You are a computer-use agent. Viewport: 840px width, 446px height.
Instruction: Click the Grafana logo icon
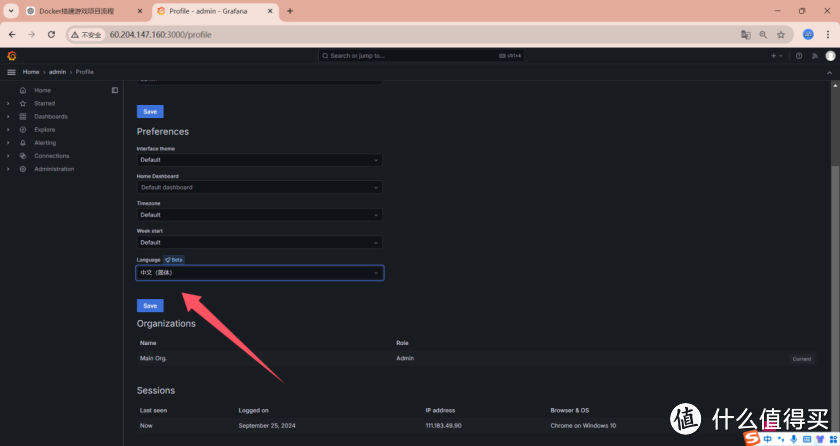[x=12, y=56]
